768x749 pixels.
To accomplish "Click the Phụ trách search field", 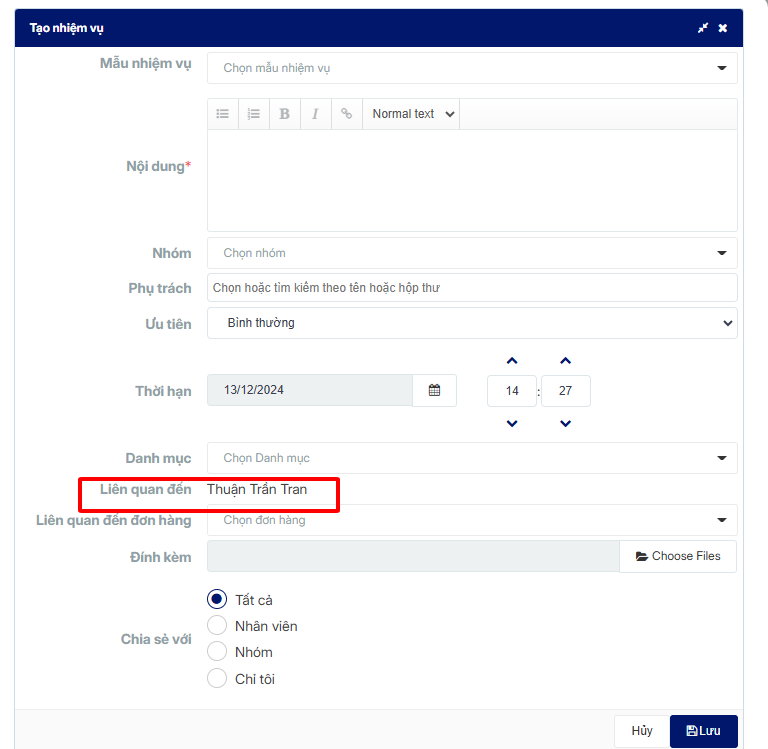I will 472,288.
